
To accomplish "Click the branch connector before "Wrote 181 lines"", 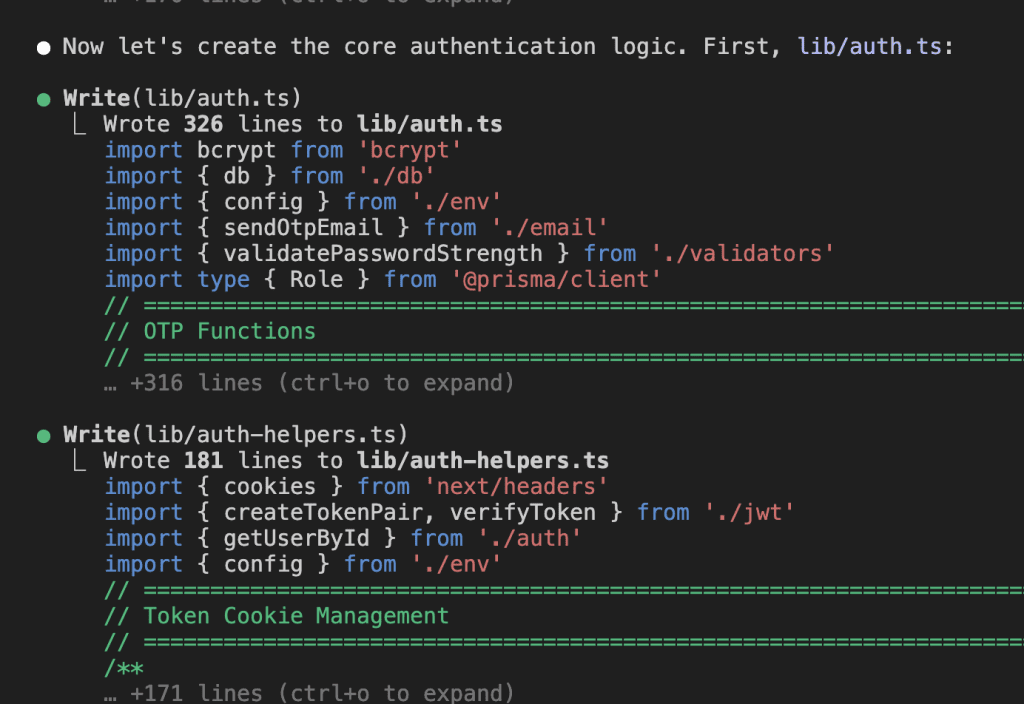I will [78, 461].
